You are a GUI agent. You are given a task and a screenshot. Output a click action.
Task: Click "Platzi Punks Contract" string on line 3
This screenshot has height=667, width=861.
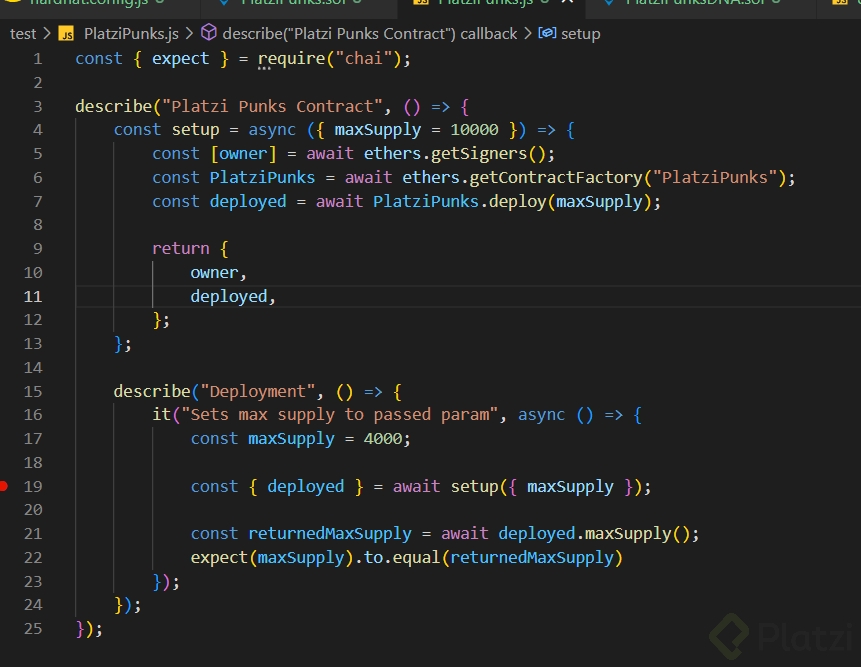click(x=272, y=107)
